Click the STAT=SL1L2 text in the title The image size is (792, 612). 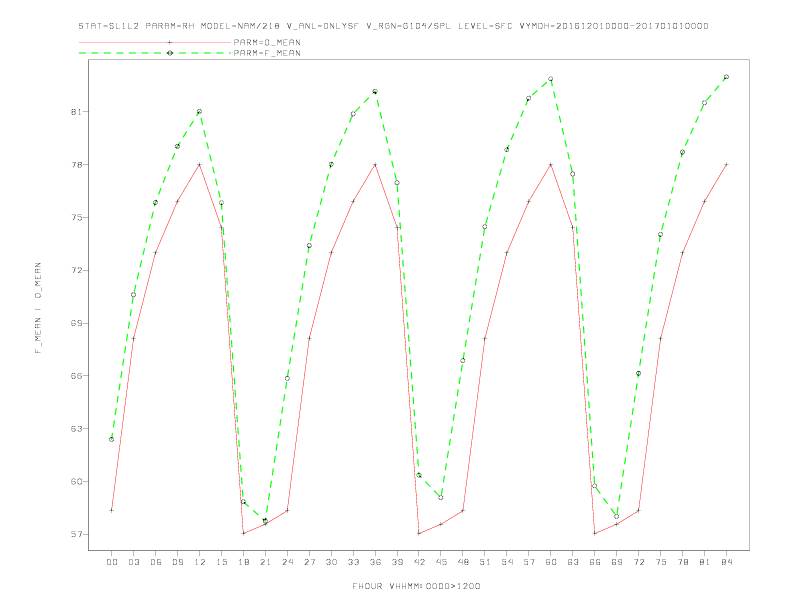click(x=109, y=26)
